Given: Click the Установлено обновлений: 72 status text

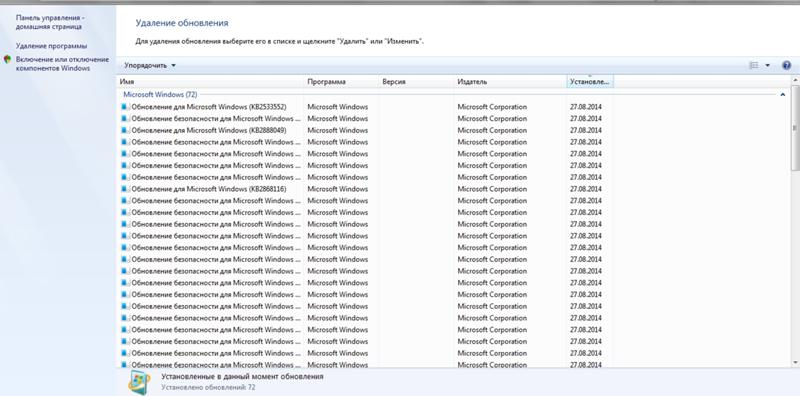Looking at the screenshot, I should click(208, 387).
